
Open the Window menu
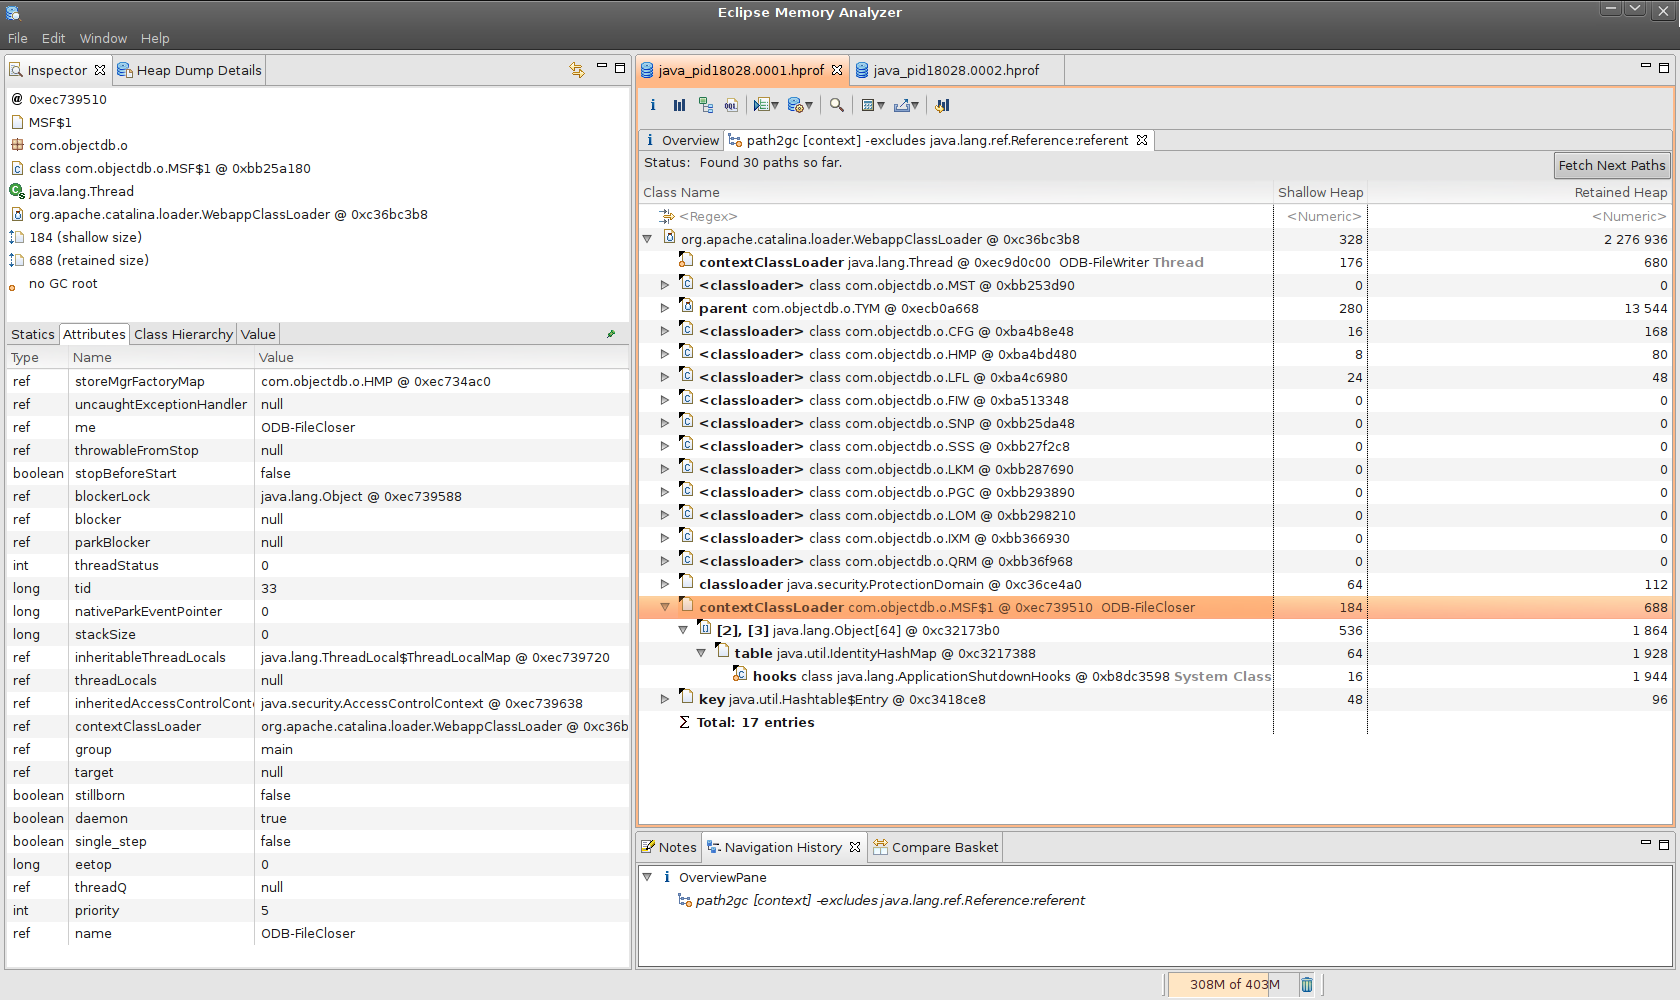pyautogui.click(x=103, y=38)
